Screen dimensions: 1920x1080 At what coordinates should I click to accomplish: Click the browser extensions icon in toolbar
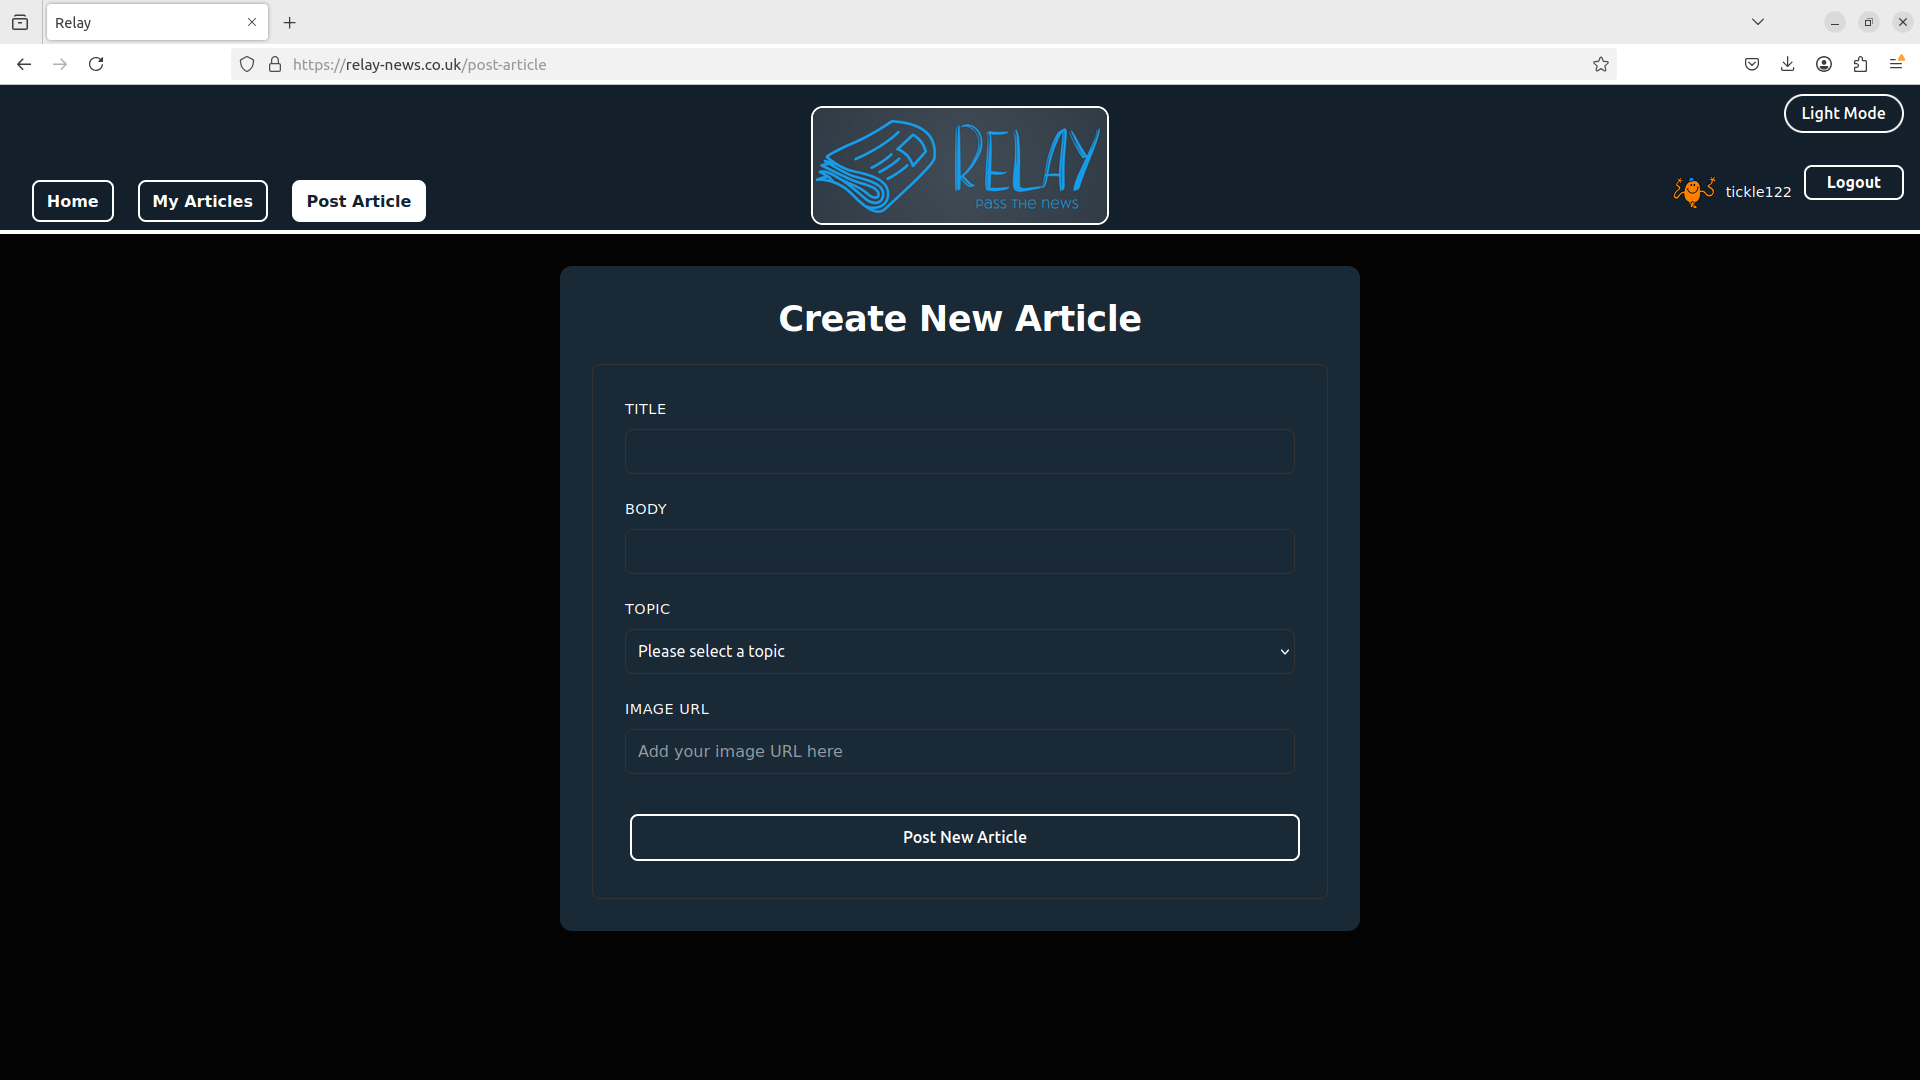(x=1859, y=63)
